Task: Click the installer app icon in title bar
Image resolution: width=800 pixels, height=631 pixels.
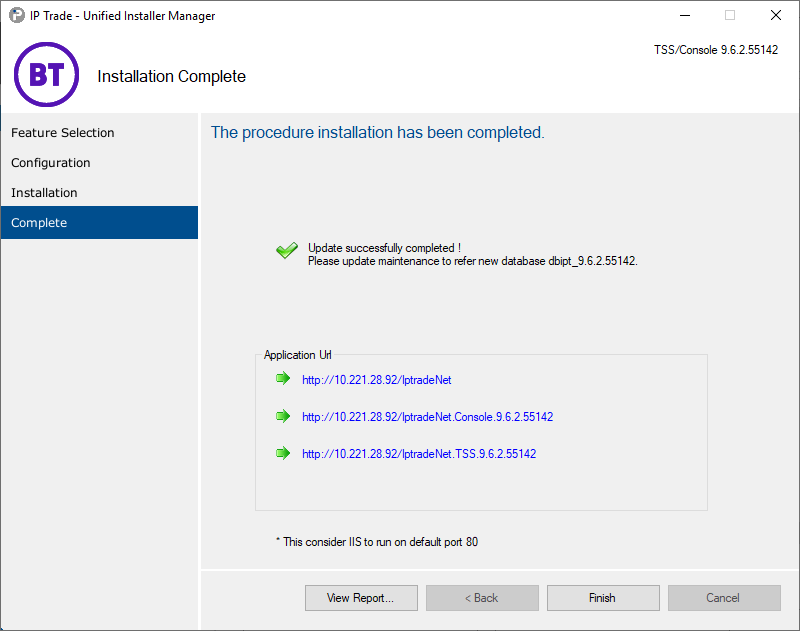Action: click(x=16, y=15)
